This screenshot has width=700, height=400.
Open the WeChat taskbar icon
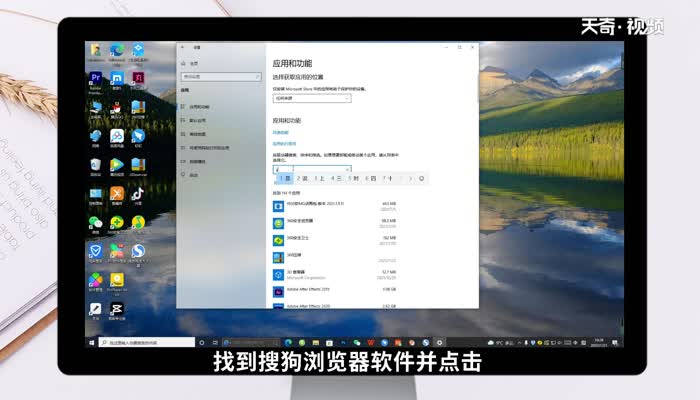tap(357, 342)
